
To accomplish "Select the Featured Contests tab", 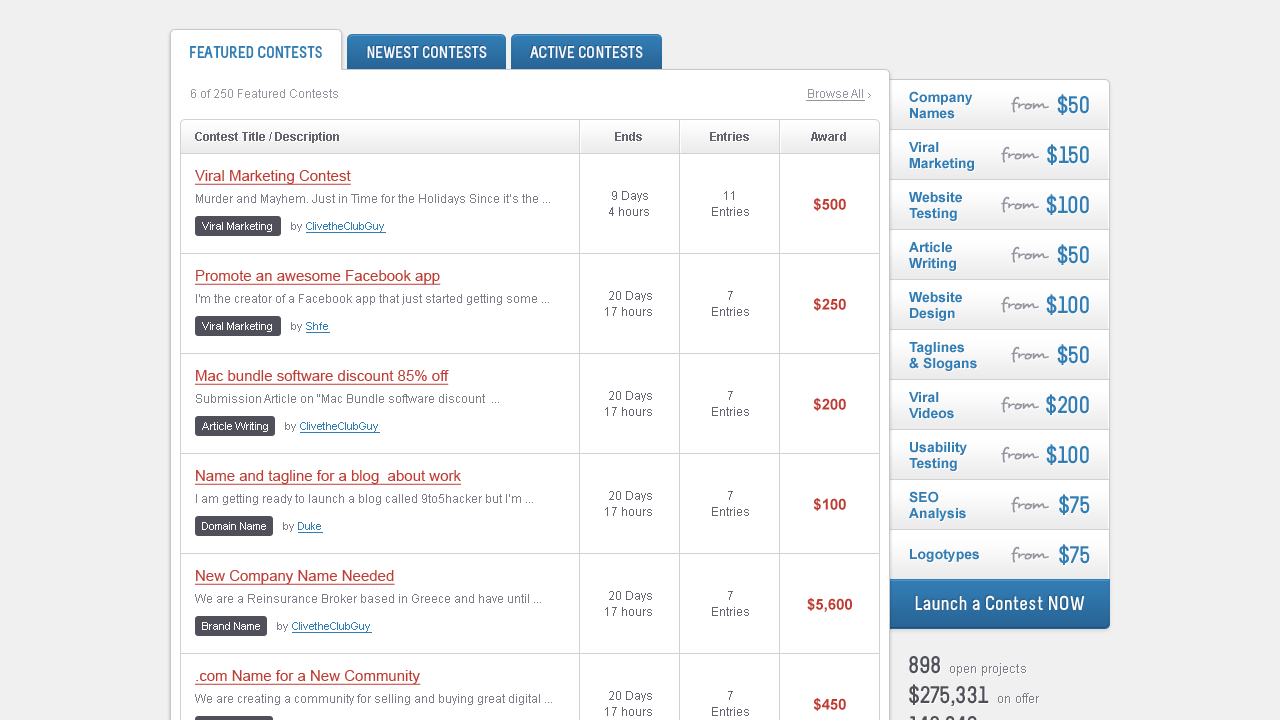I will [256, 51].
